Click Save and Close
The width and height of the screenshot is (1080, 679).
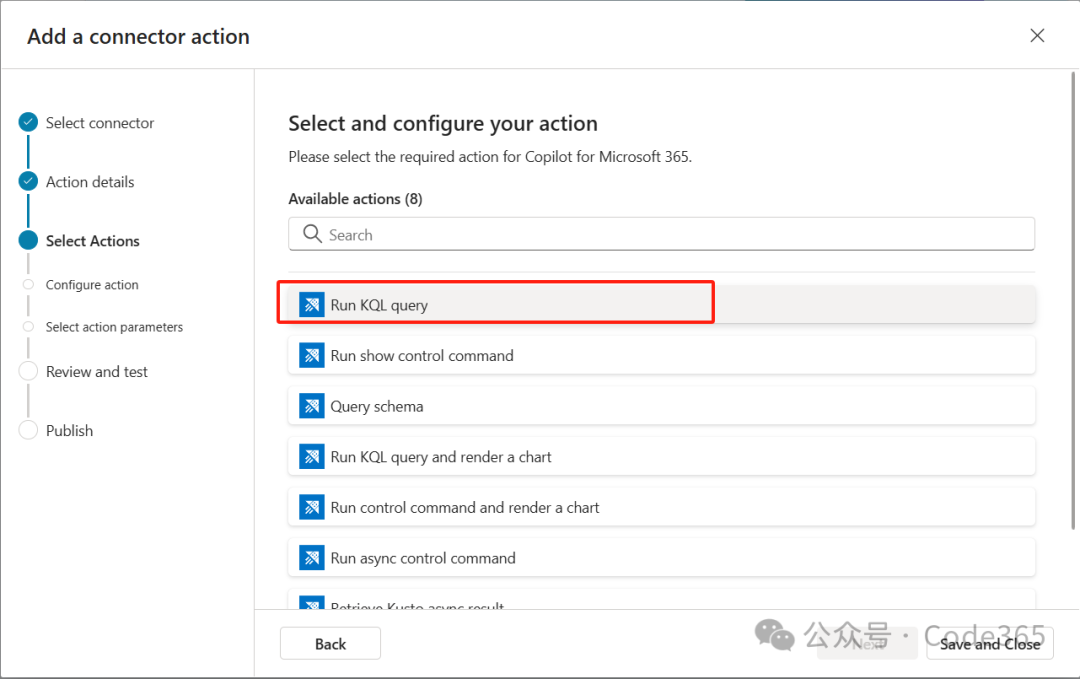pos(989,644)
